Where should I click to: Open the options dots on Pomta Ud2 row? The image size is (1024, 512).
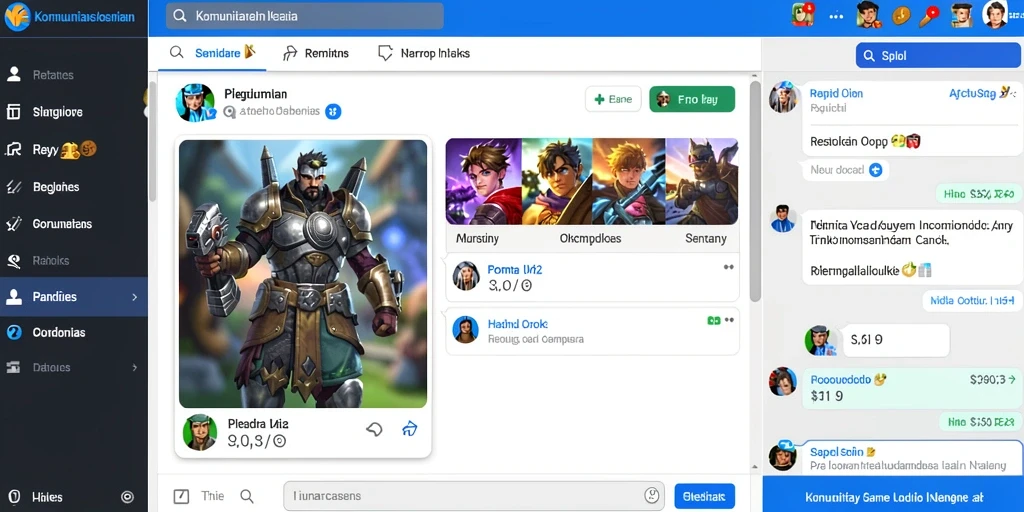tap(729, 267)
